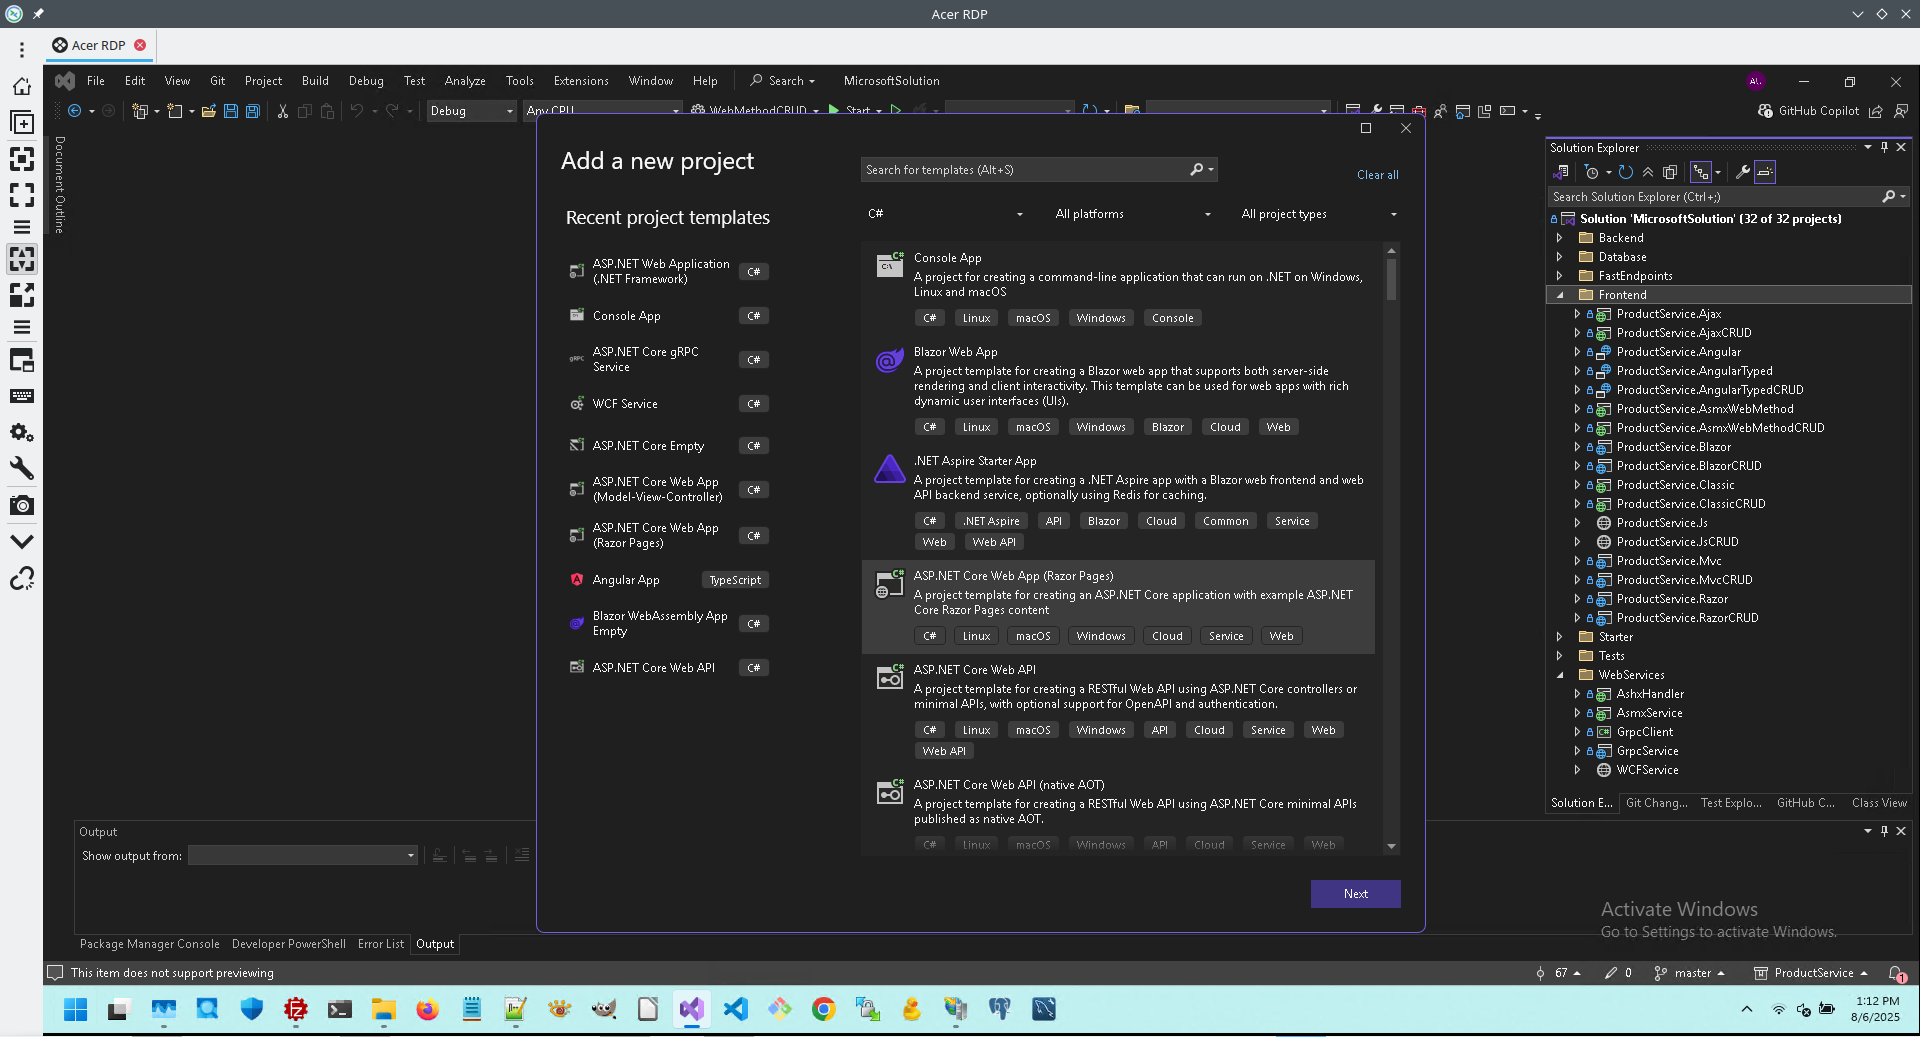Select GrpcService project in Solution Explorer
This screenshot has width=1920, height=1037.
1647,751
